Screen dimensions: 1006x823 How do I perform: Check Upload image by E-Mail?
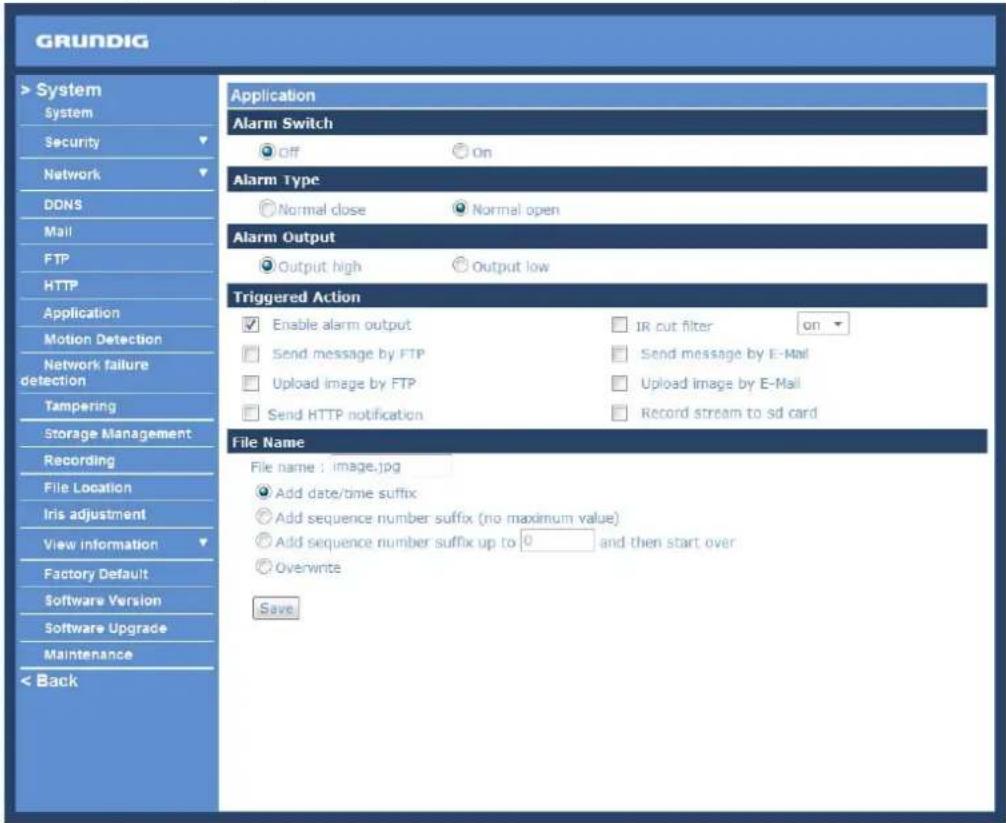(619, 384)
